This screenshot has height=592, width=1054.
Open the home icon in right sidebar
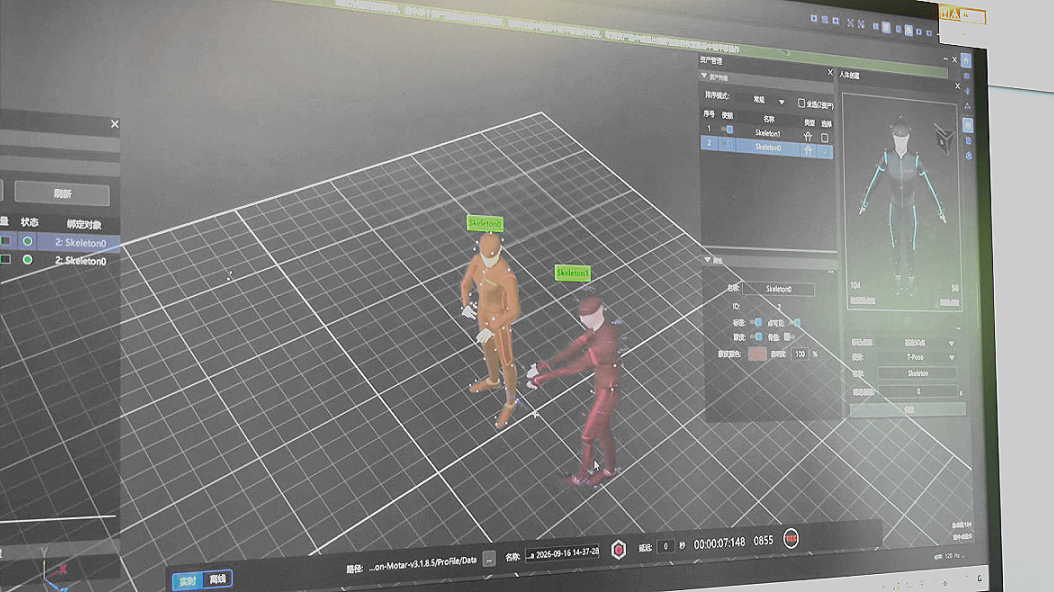(966, 60)
